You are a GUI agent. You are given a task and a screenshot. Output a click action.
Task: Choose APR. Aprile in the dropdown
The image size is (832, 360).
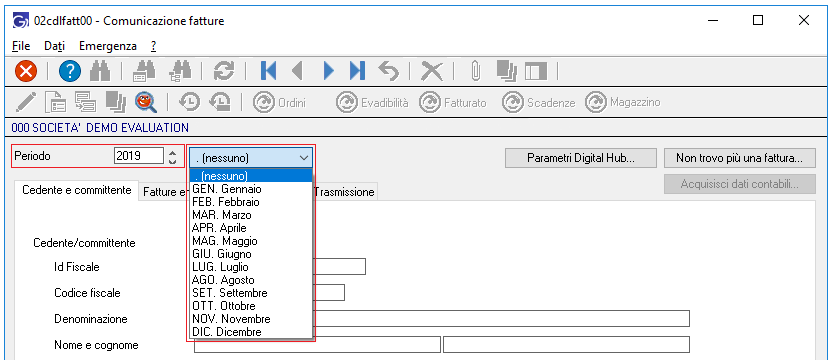250,228
